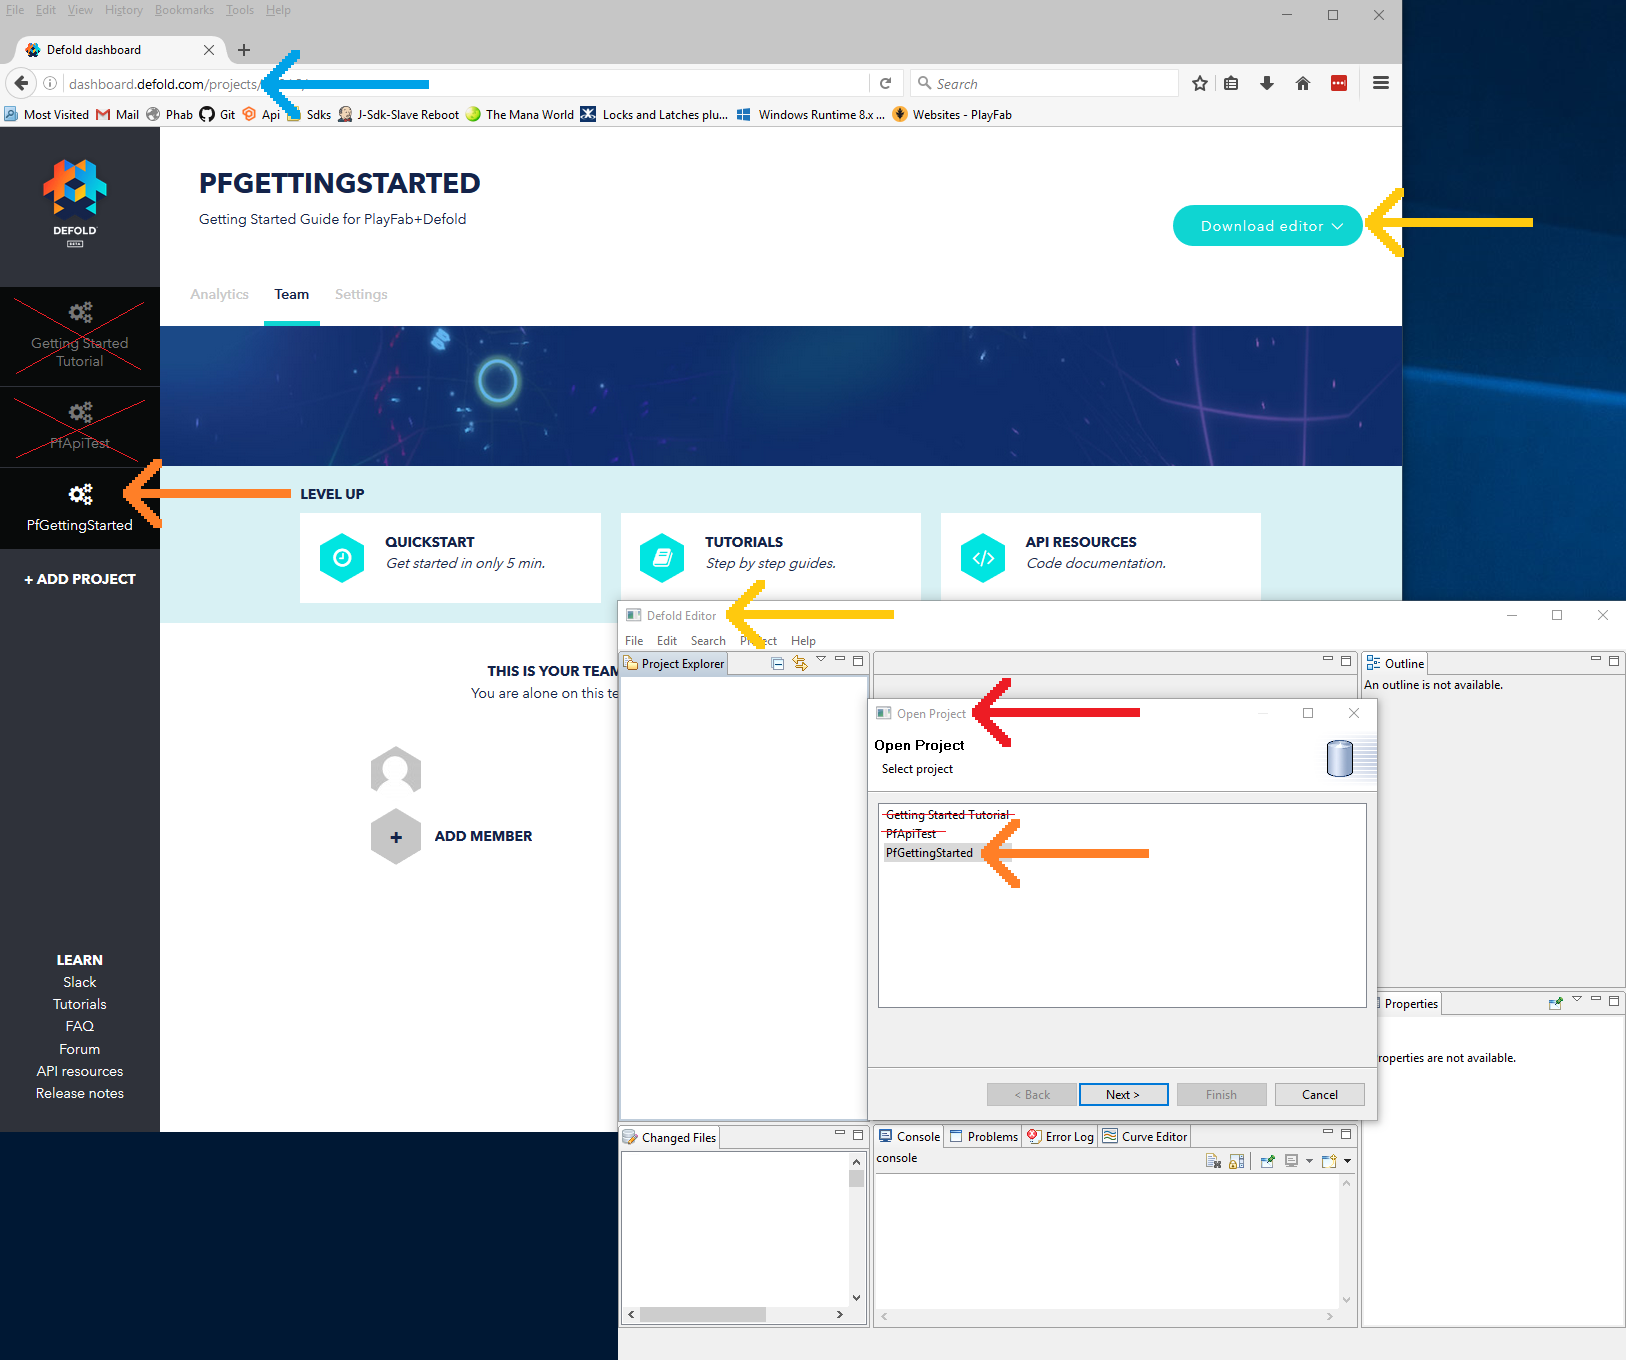Maximize the Project Explorer panel
This screenshot has height=1360, width=1626.
pos(858,660)
